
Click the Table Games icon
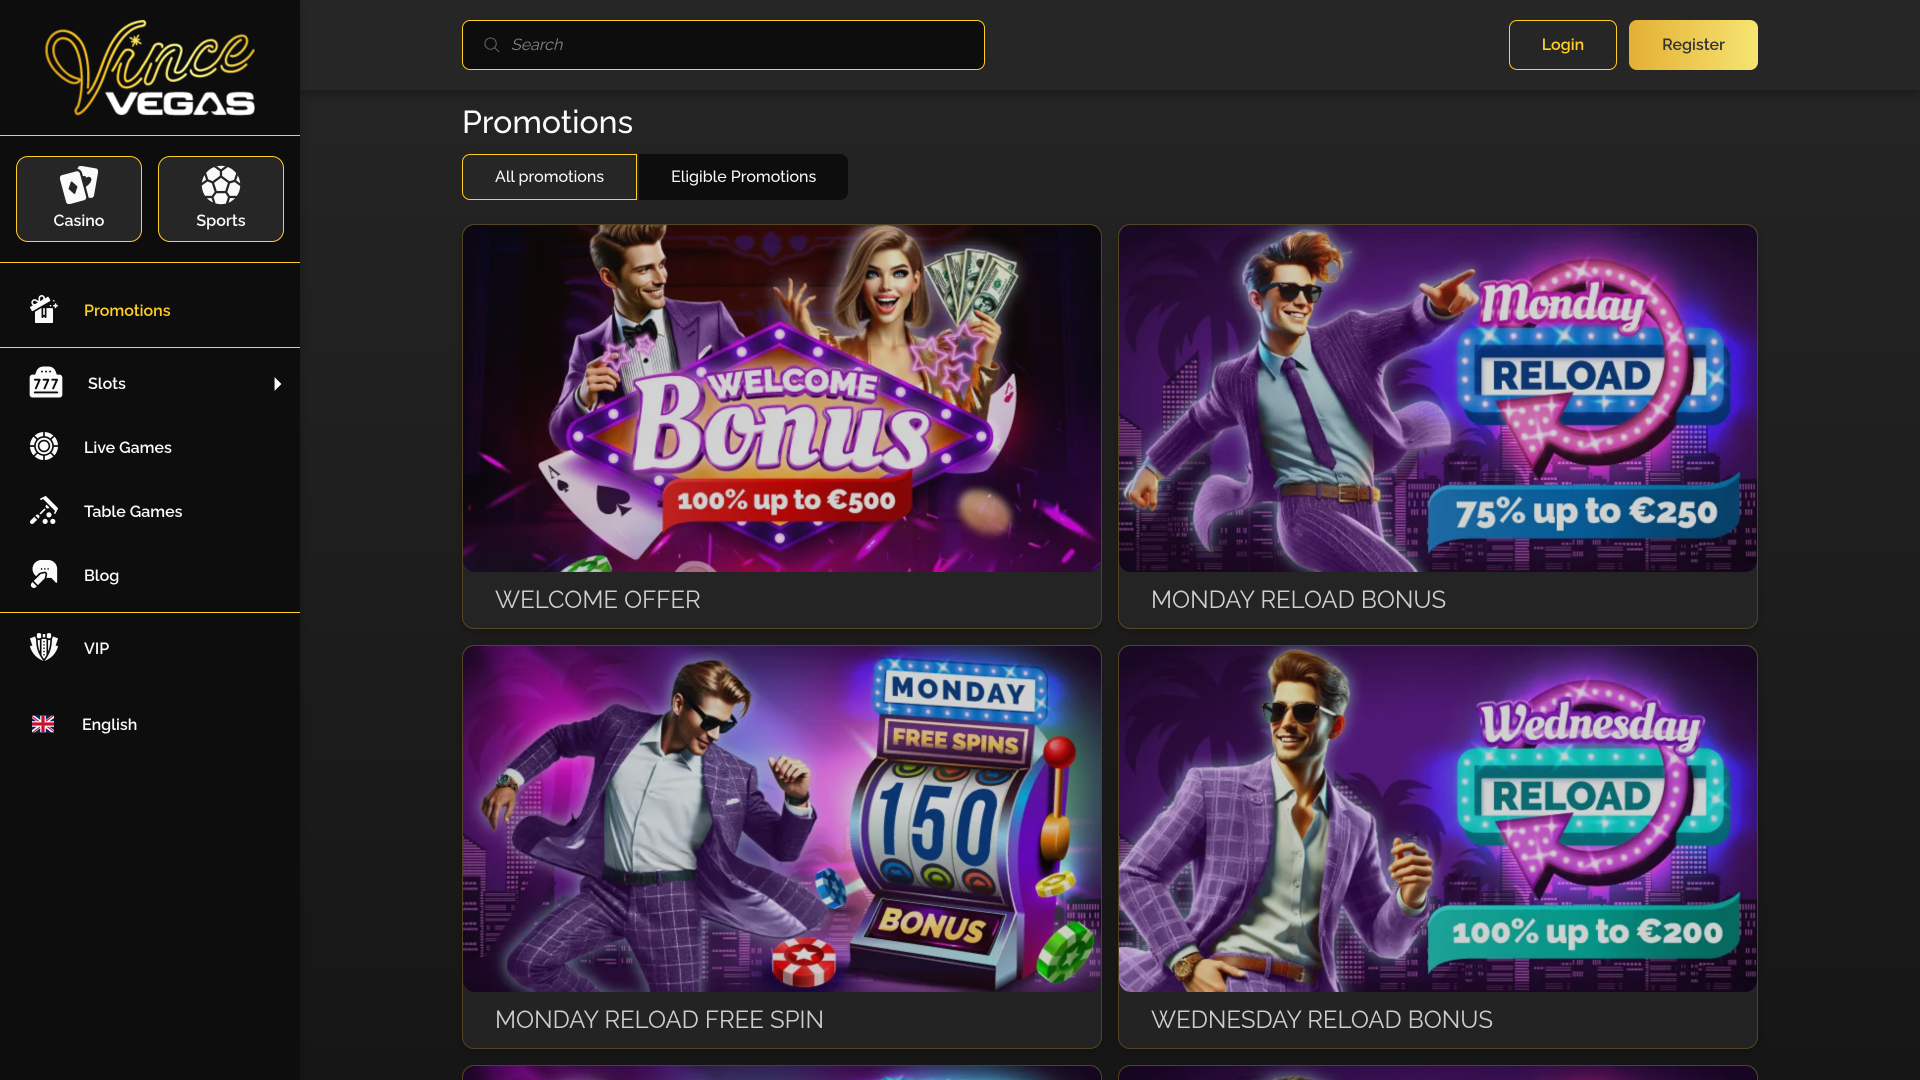pos(44,511)
